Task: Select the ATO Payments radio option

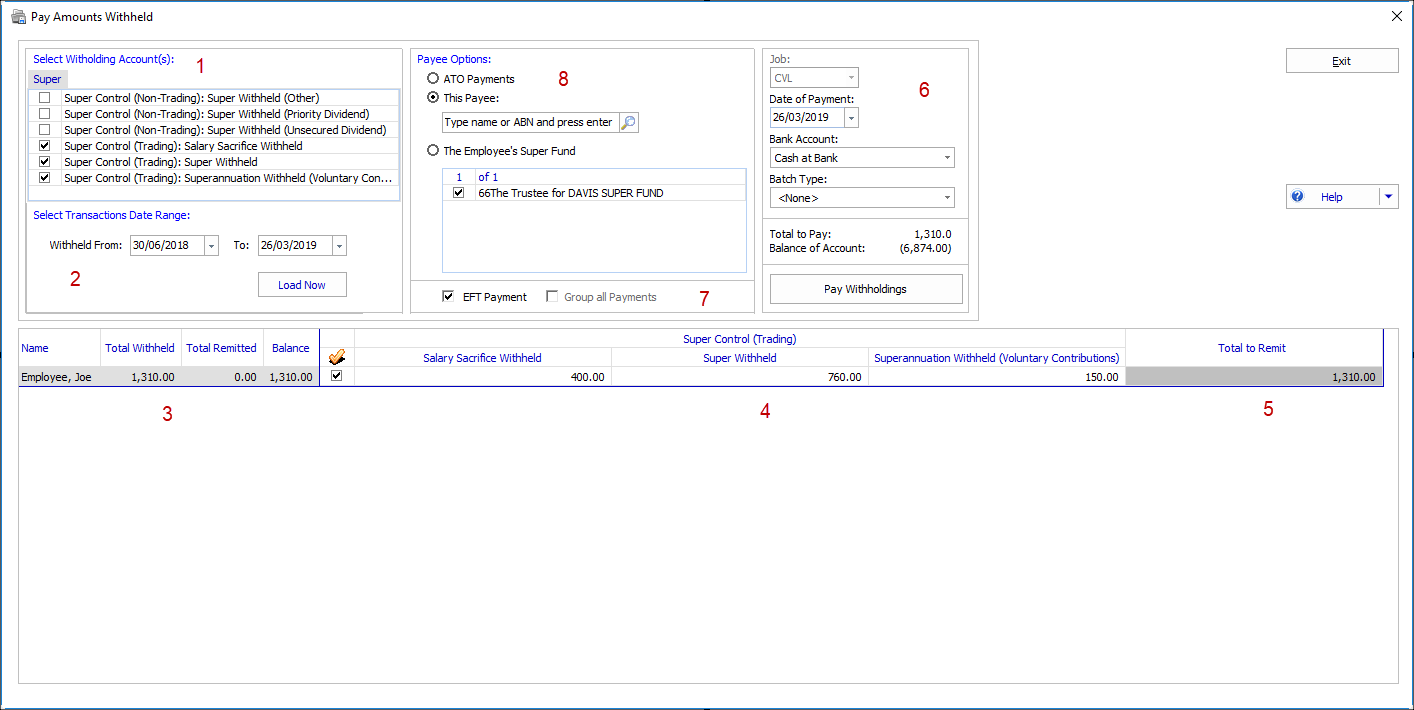Action: click(x=433, y=79)
